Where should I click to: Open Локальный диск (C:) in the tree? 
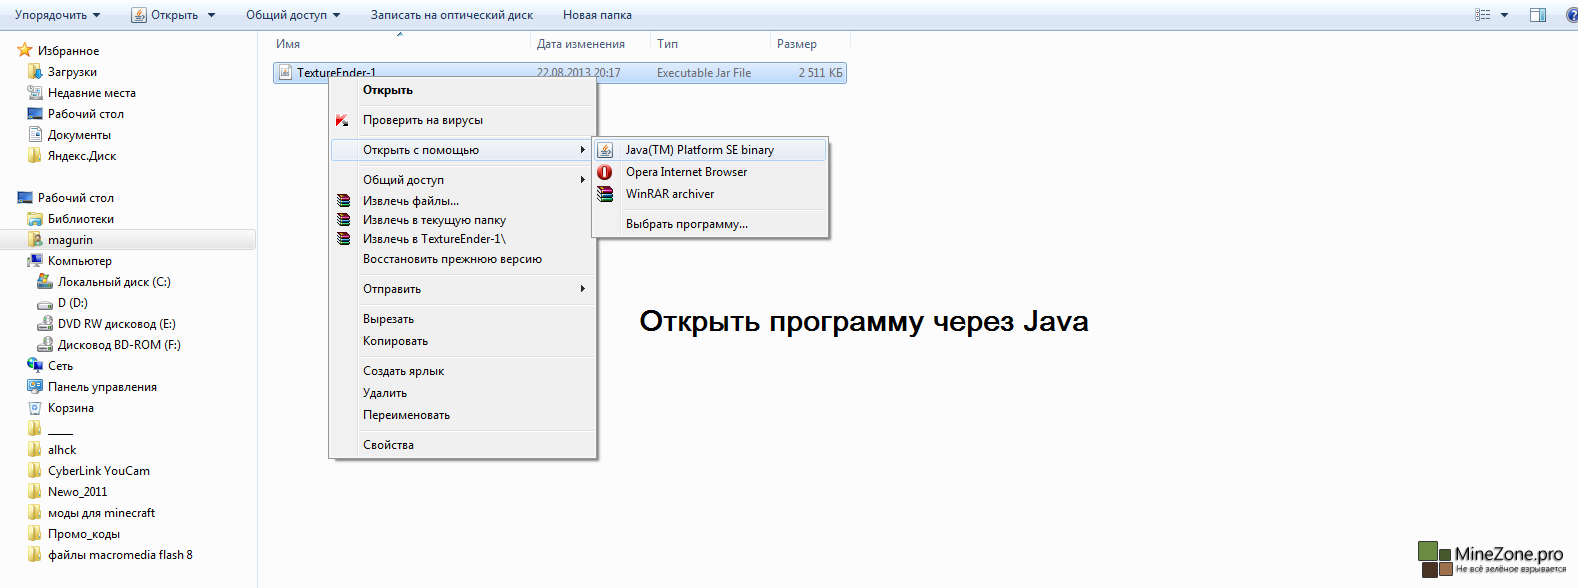[x=113, y=282]
